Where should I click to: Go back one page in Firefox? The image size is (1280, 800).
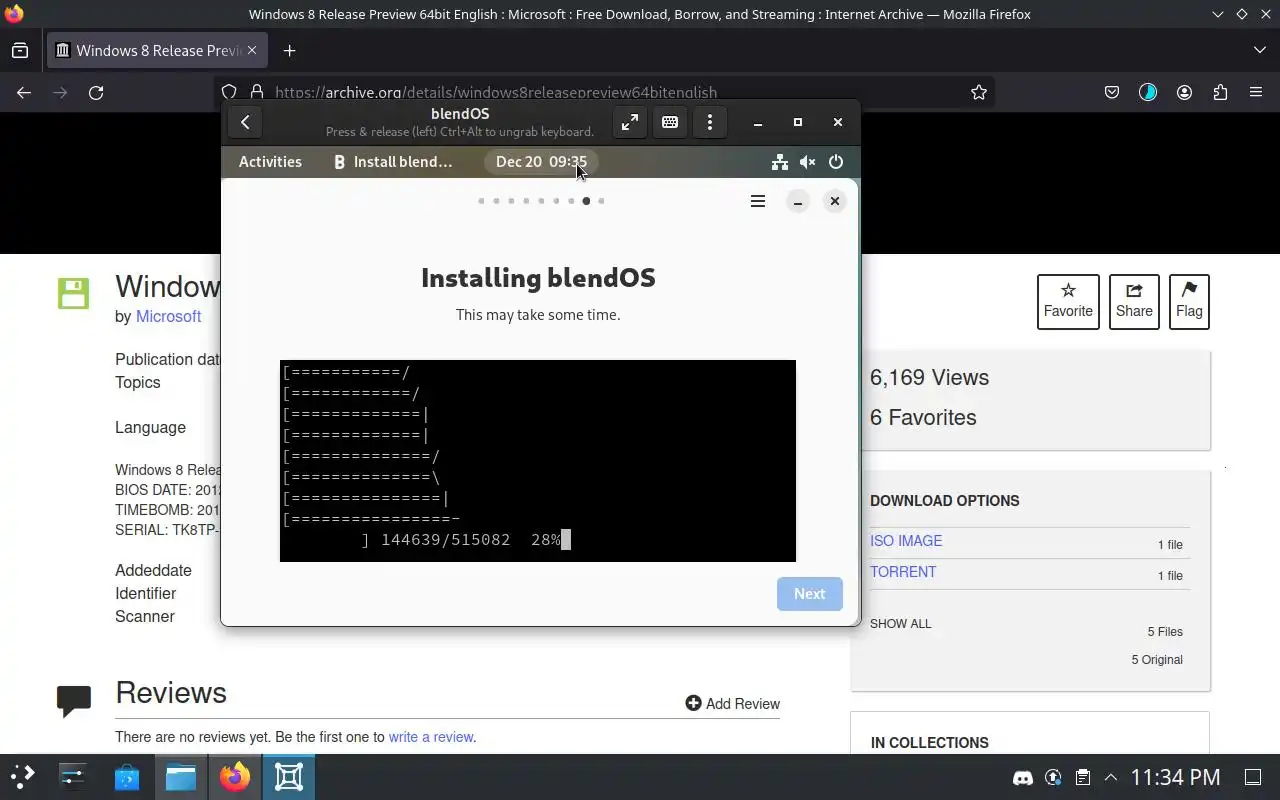[x=24, y=92]
